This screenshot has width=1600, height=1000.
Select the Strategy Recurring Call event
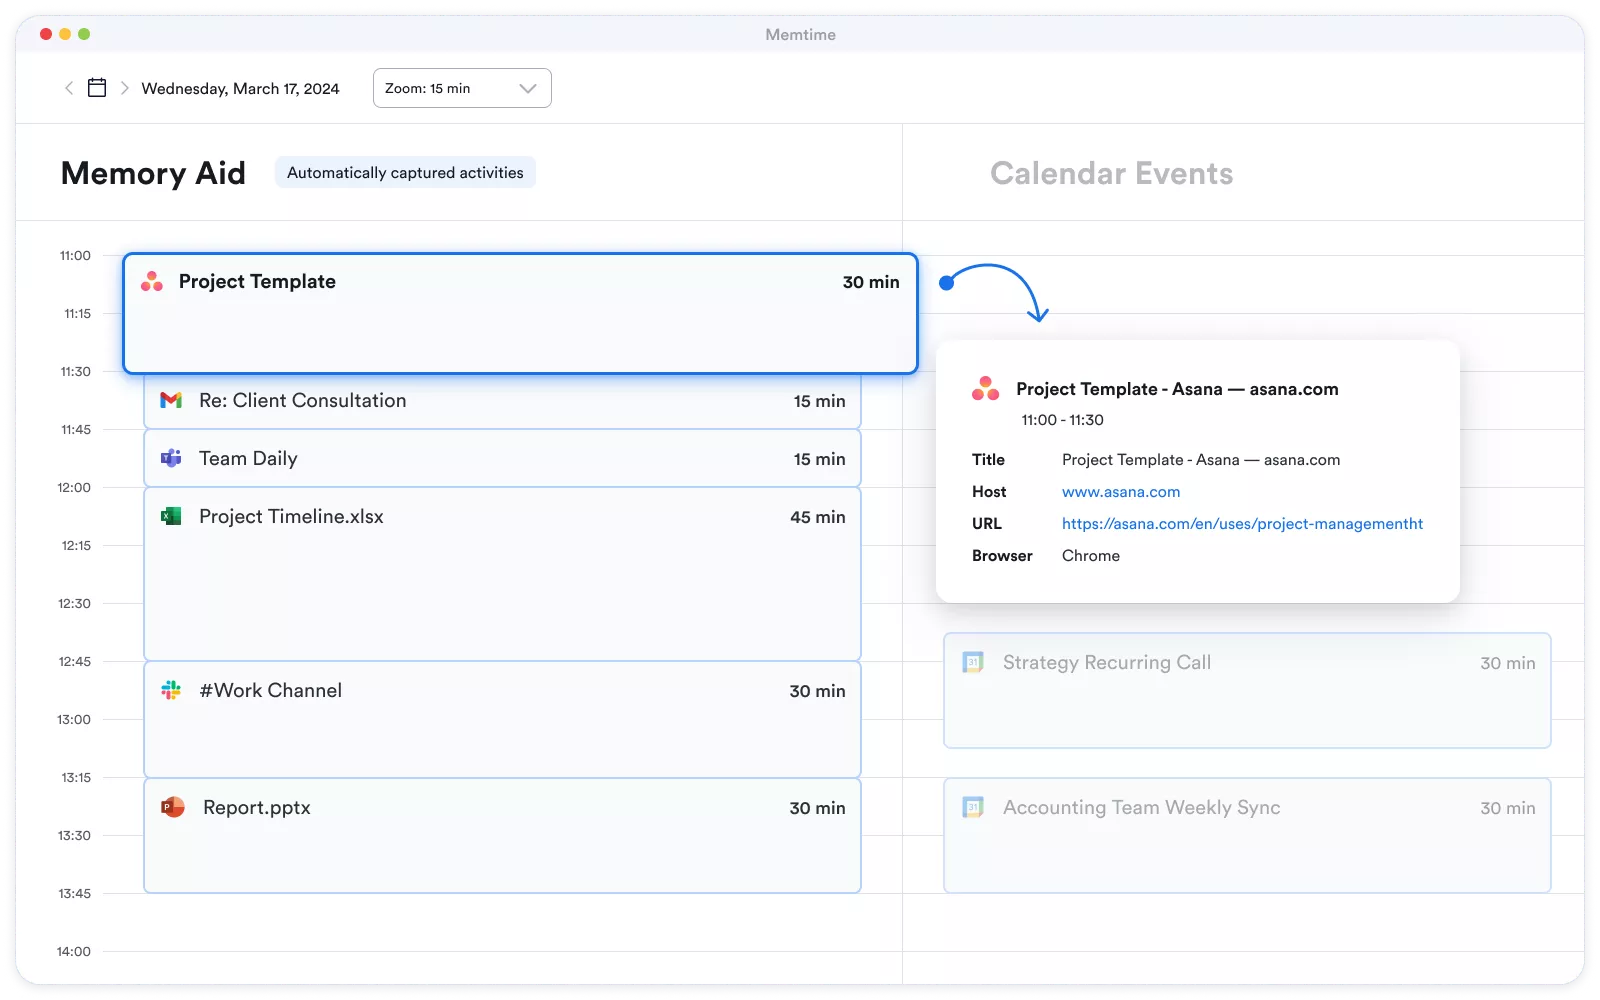click(x=1246, y=690)
